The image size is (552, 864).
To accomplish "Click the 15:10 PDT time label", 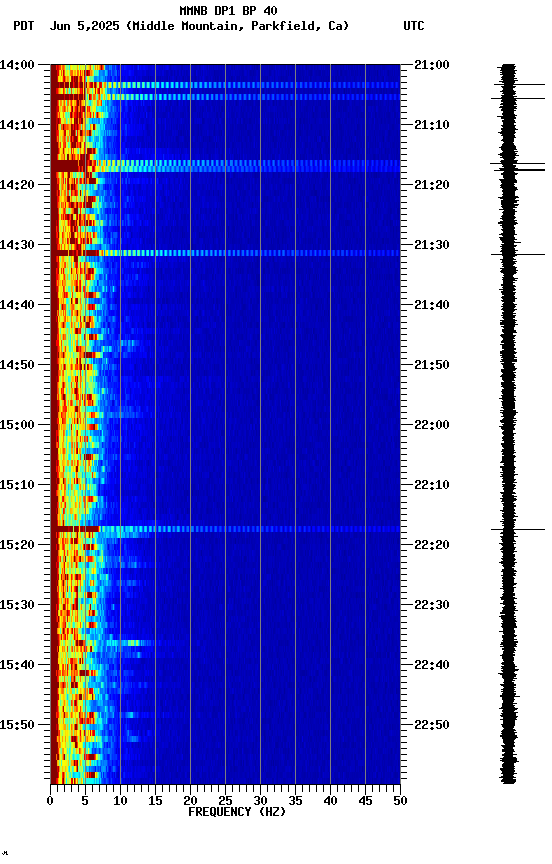I will (17, 485).
